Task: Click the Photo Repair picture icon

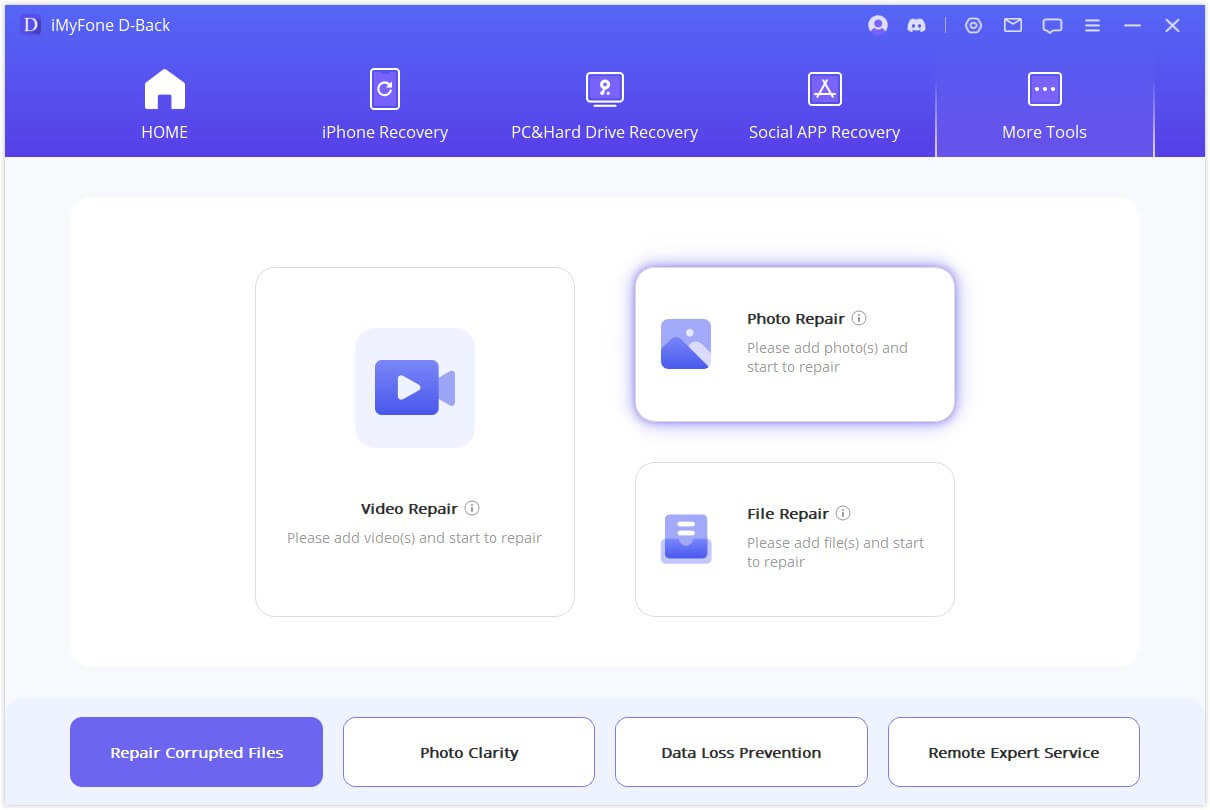Action: [686, 344]
